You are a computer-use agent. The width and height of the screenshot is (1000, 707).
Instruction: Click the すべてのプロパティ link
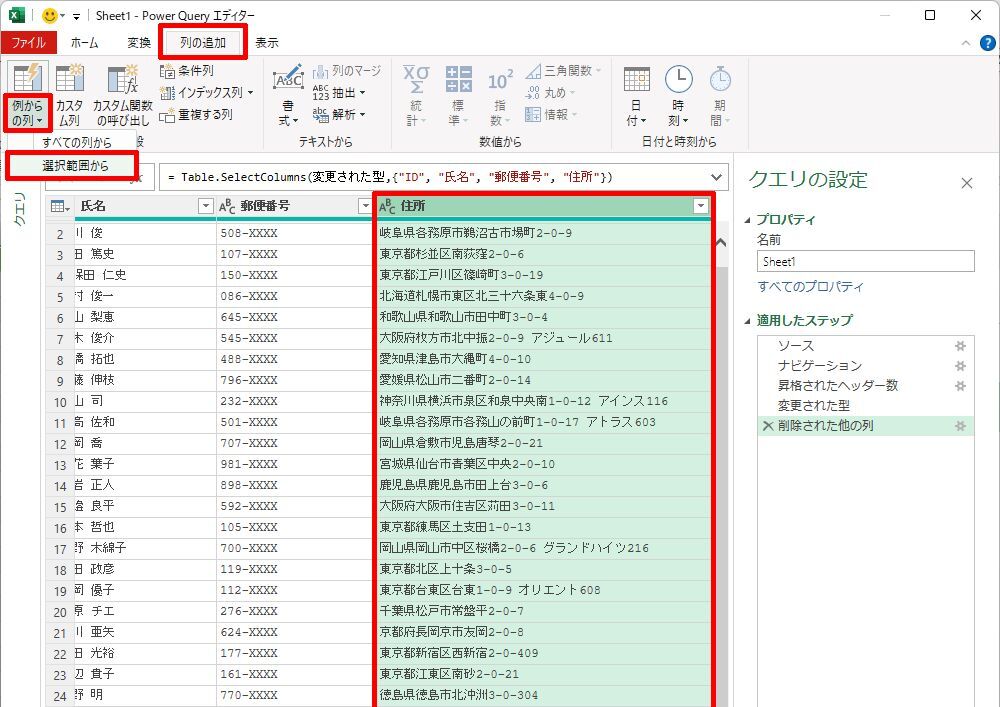coord(810,287)
